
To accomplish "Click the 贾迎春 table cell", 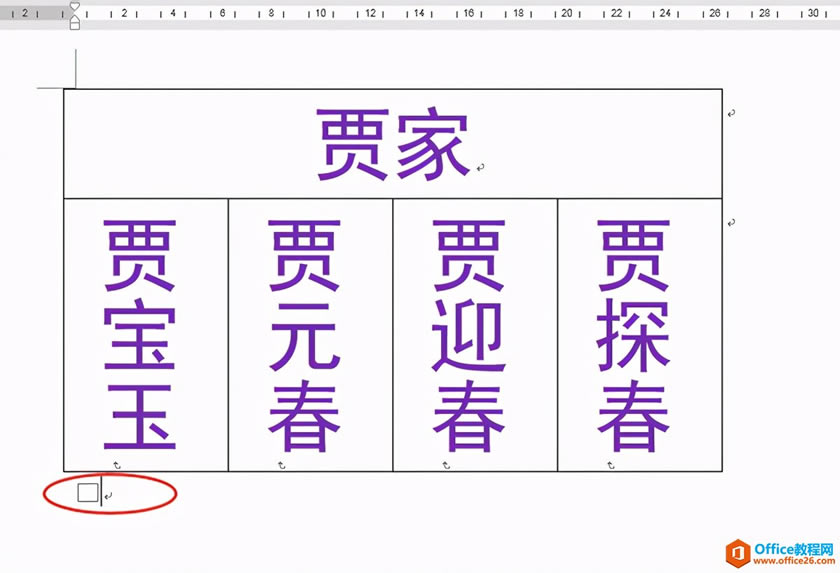I will [475, 335].
